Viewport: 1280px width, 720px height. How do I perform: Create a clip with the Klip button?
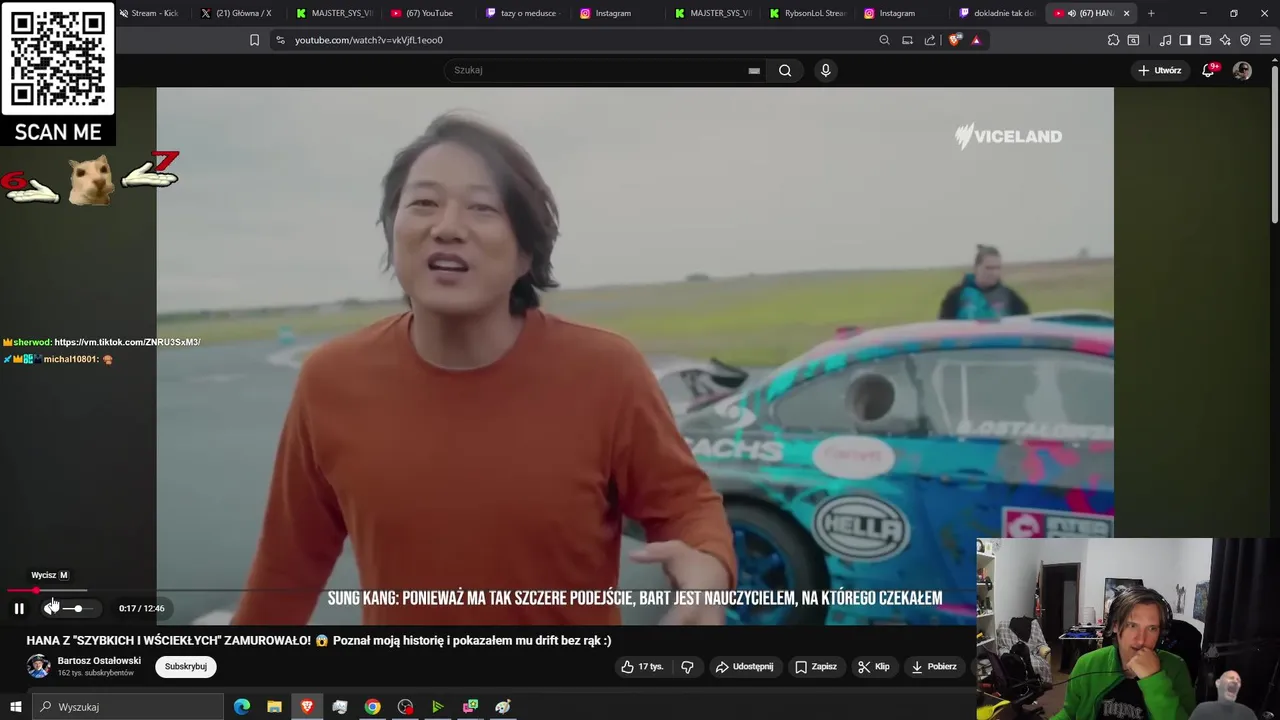873,666
